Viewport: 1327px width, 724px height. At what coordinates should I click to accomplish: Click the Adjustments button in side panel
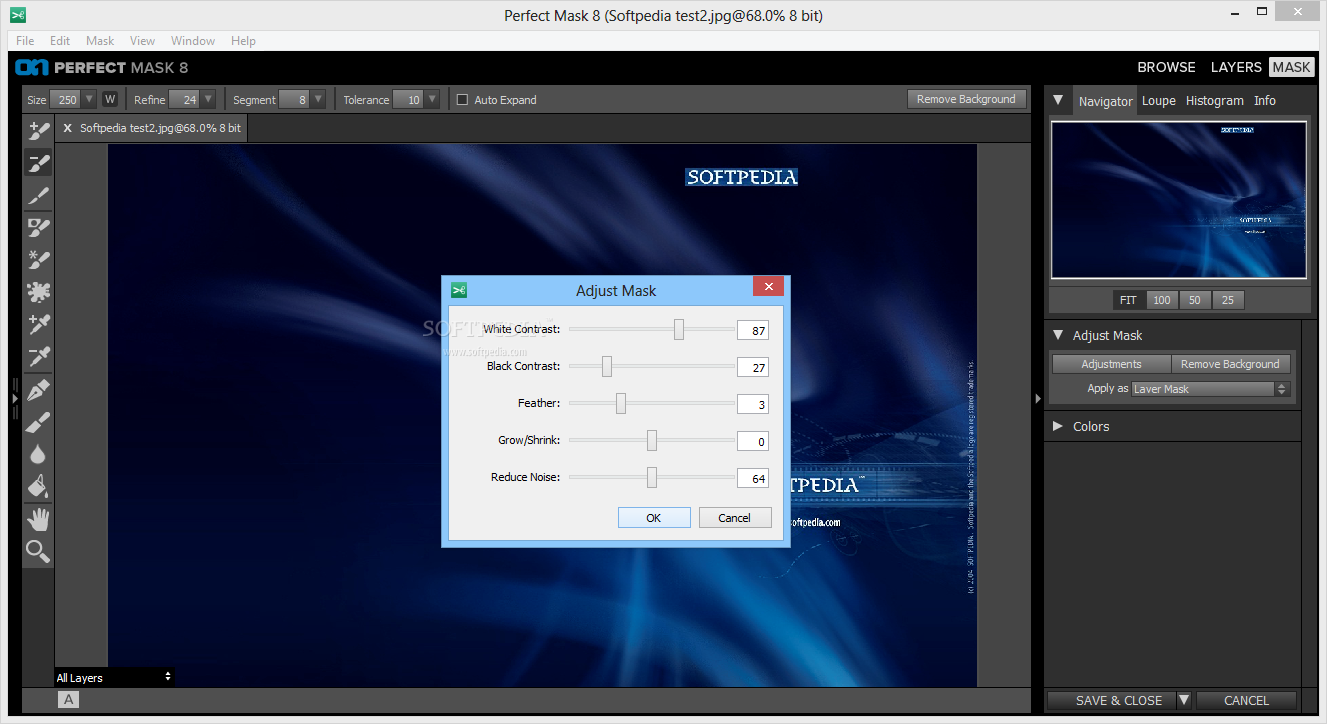1111,364
